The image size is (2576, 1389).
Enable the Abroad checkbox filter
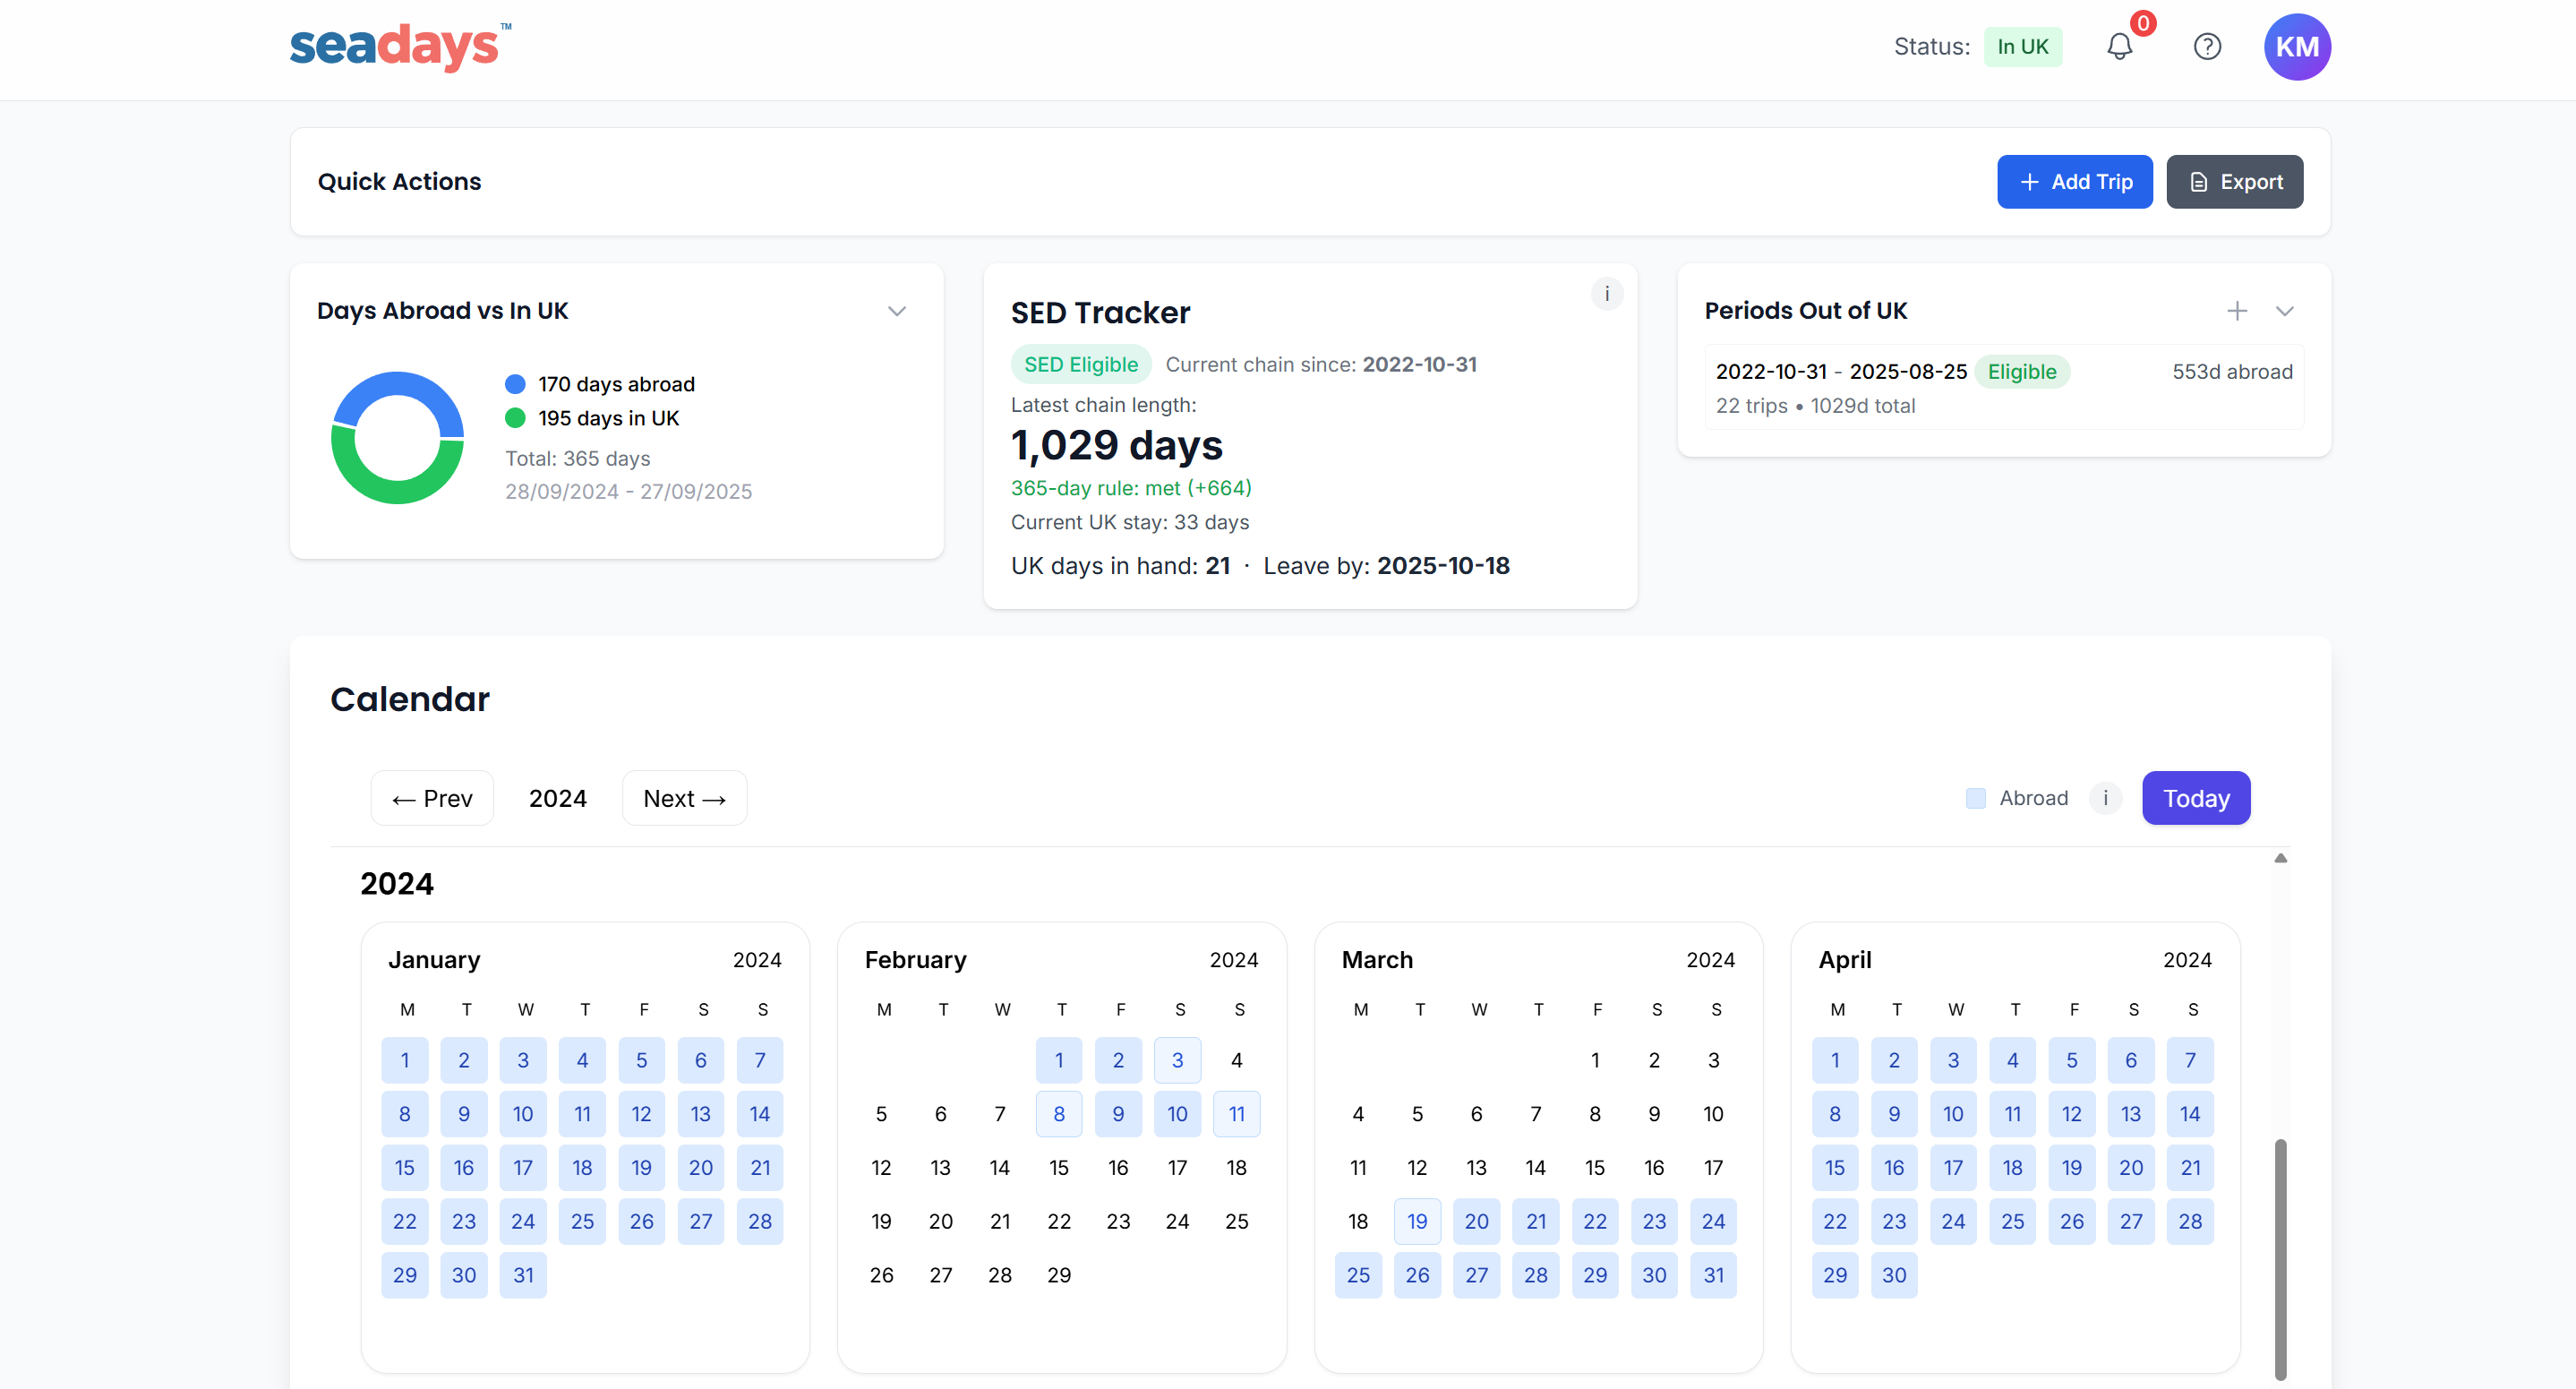point(1975,798)
